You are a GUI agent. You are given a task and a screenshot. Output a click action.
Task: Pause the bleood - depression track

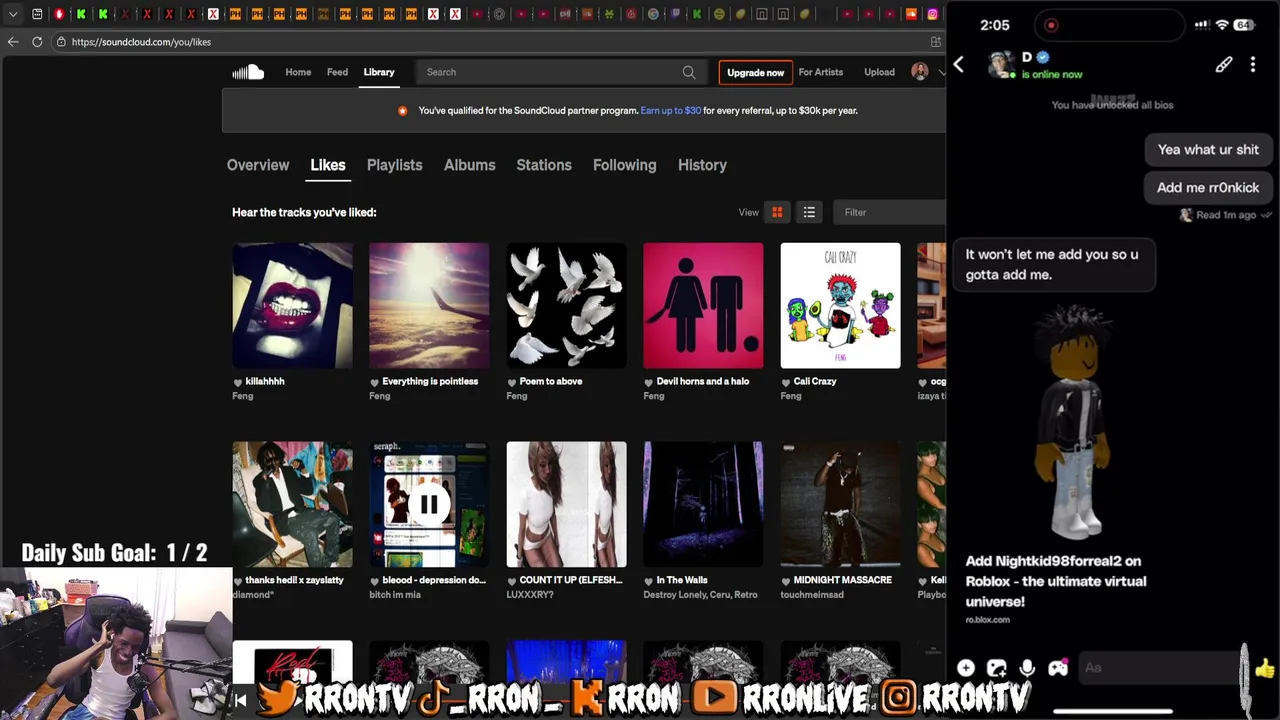tap(429, 504)
